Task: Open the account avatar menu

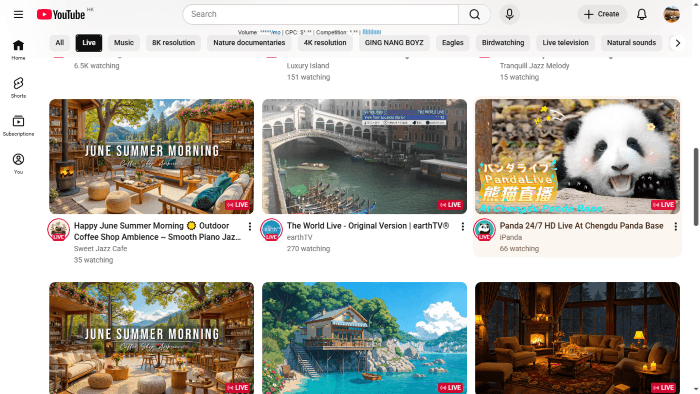Action: pos(671,14)
